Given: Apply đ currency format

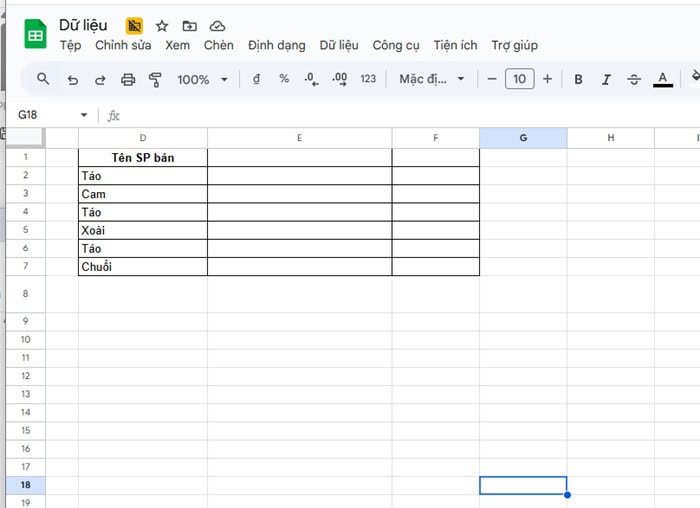Looking at the screenshot, I should click(x=256, y=79).
